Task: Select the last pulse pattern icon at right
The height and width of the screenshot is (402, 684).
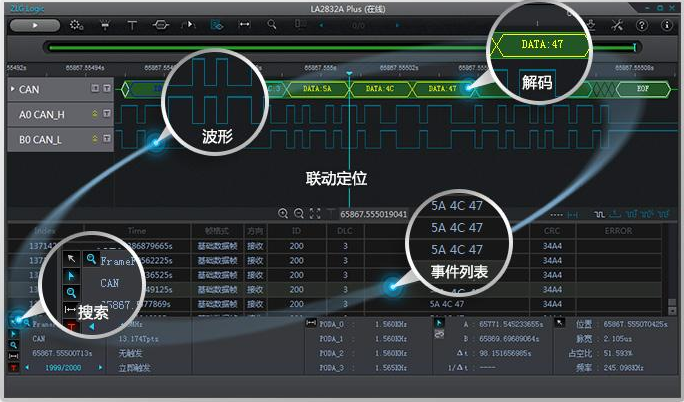Action: click(663, 214)
